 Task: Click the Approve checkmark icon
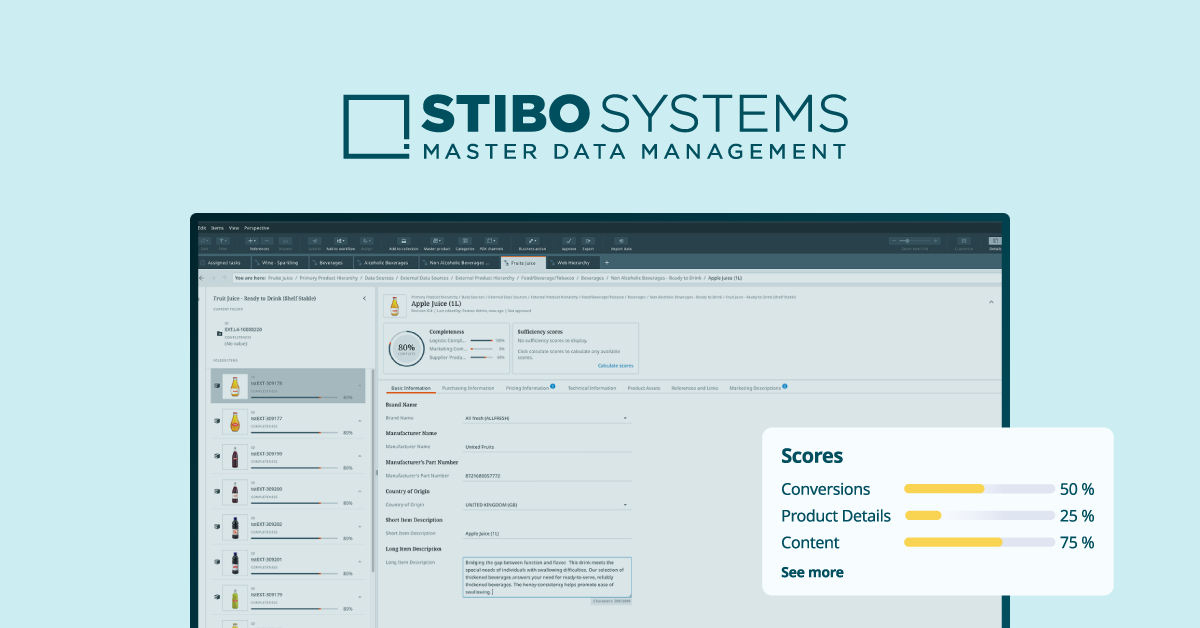569,241
